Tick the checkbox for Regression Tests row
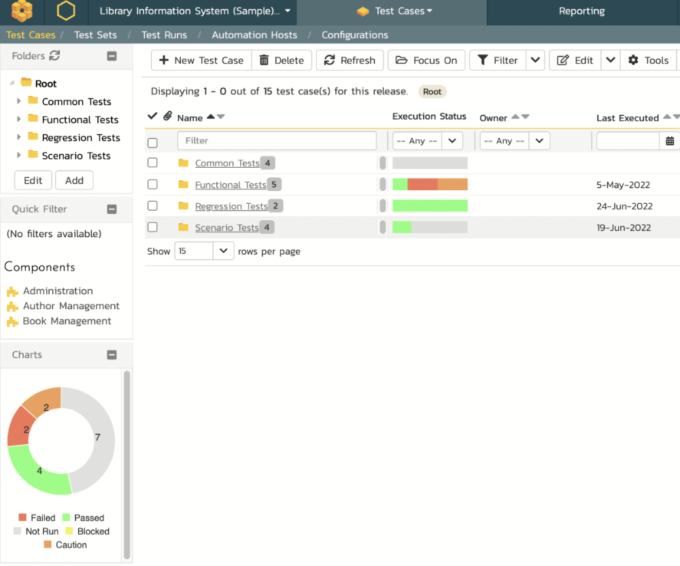This screenshot has height=566, width=680. point(152,206)
